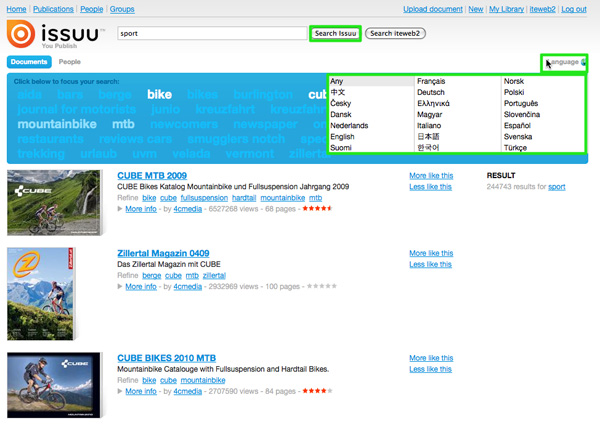Screen dimensions: 600x429
Task: Choose Dansk in language list
Action: coord(341,114)
